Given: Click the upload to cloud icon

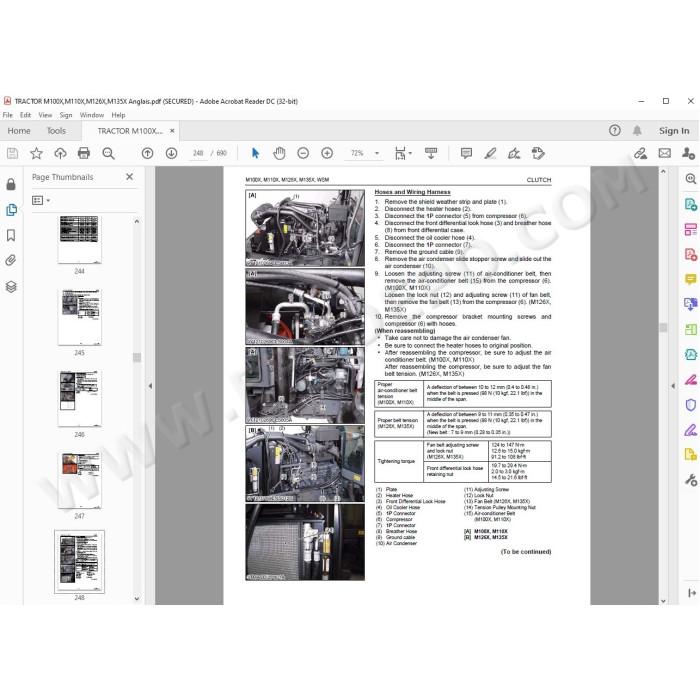Looking at the screenshot, I should 60,154.
